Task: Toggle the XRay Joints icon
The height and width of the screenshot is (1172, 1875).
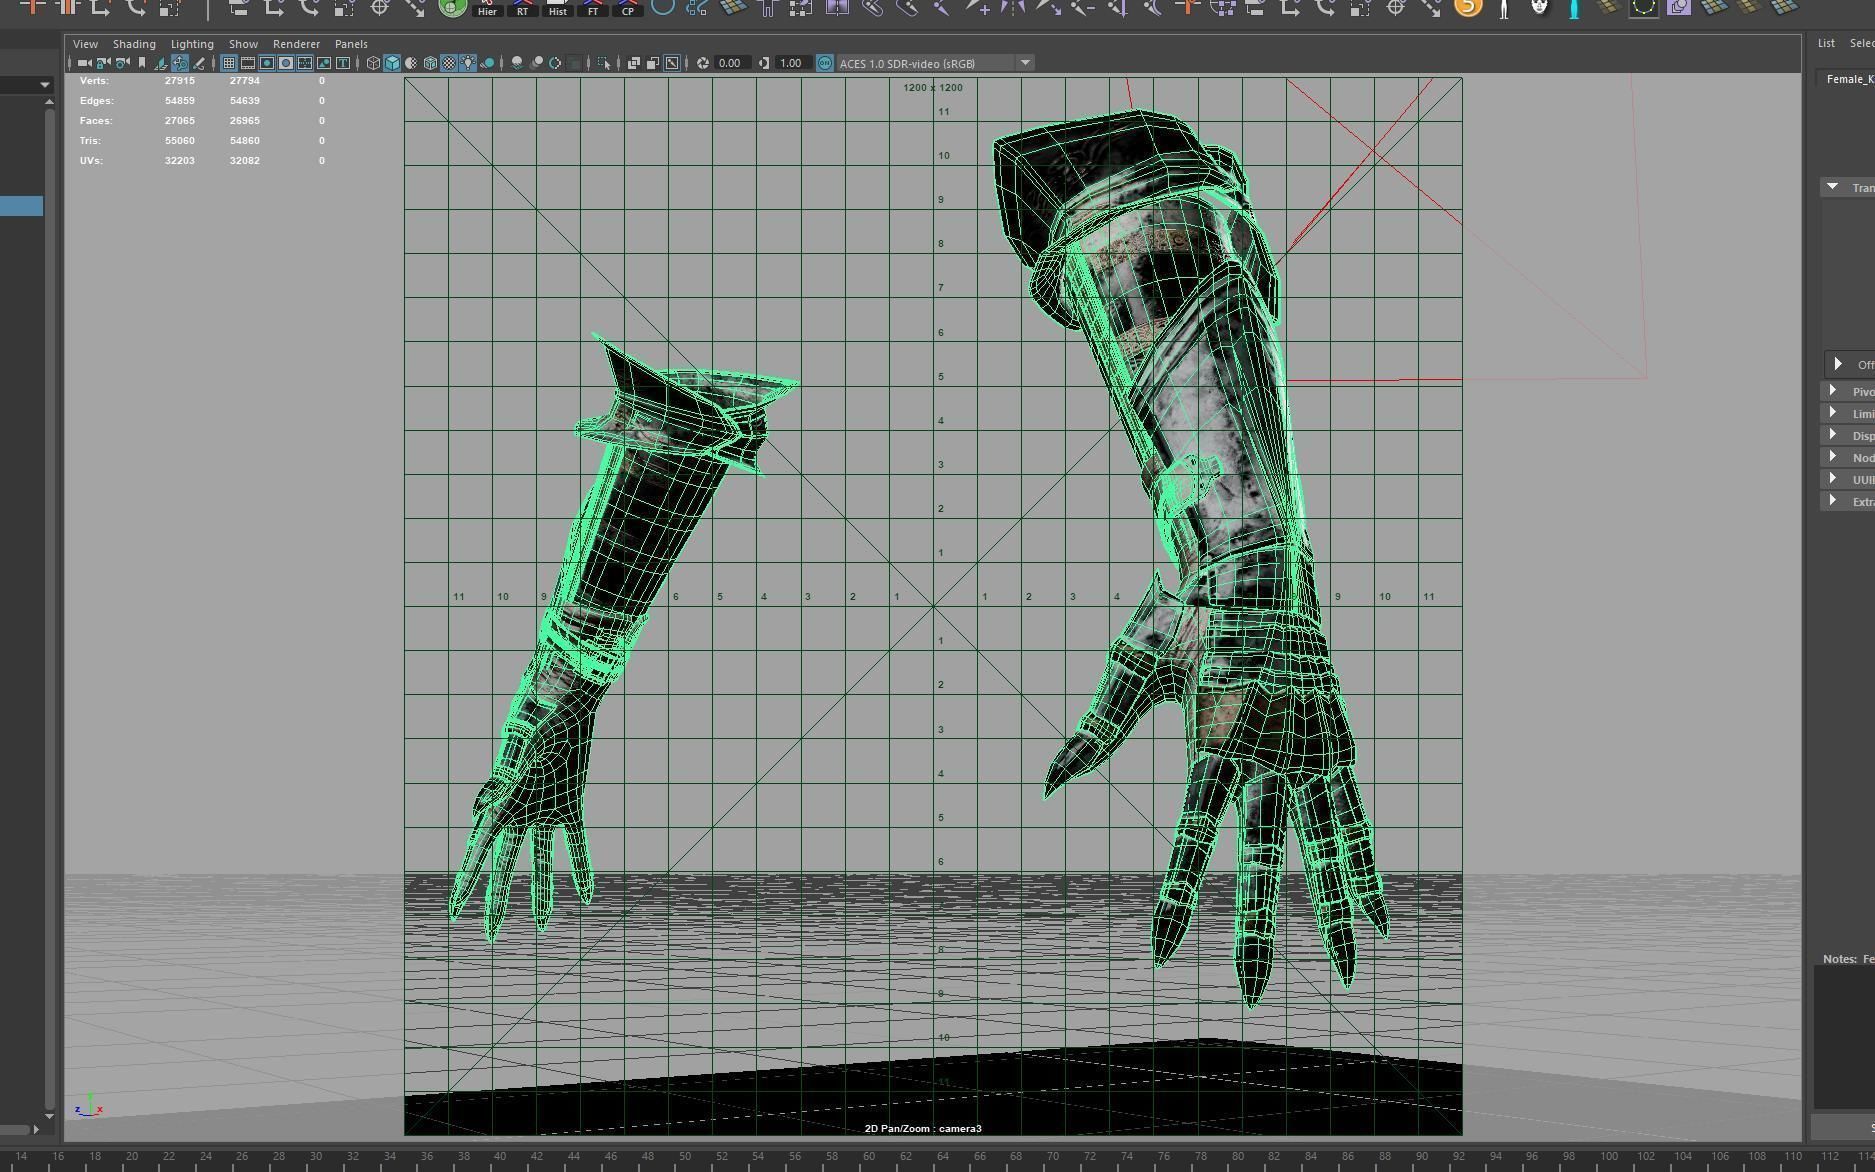Action: 672,63
